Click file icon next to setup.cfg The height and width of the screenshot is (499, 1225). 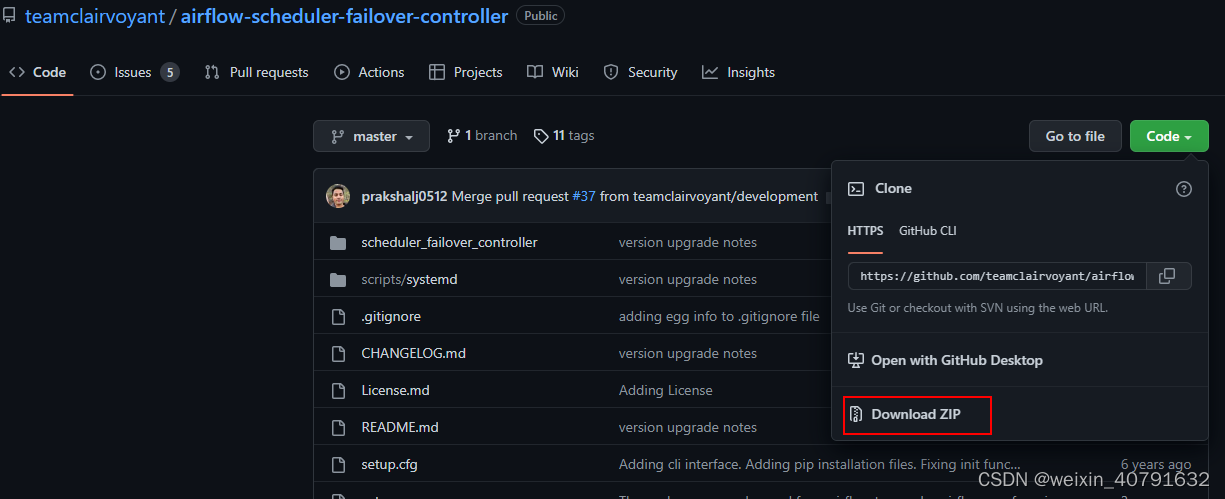(x=338, y=464)
